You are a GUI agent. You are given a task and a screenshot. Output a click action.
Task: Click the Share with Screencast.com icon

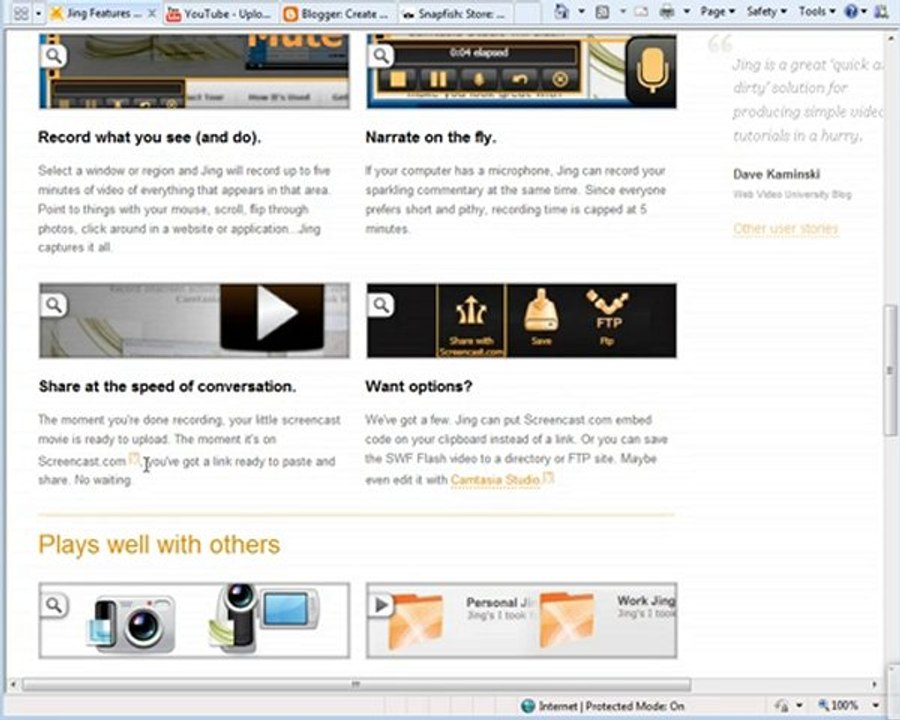tap(471, 320)
